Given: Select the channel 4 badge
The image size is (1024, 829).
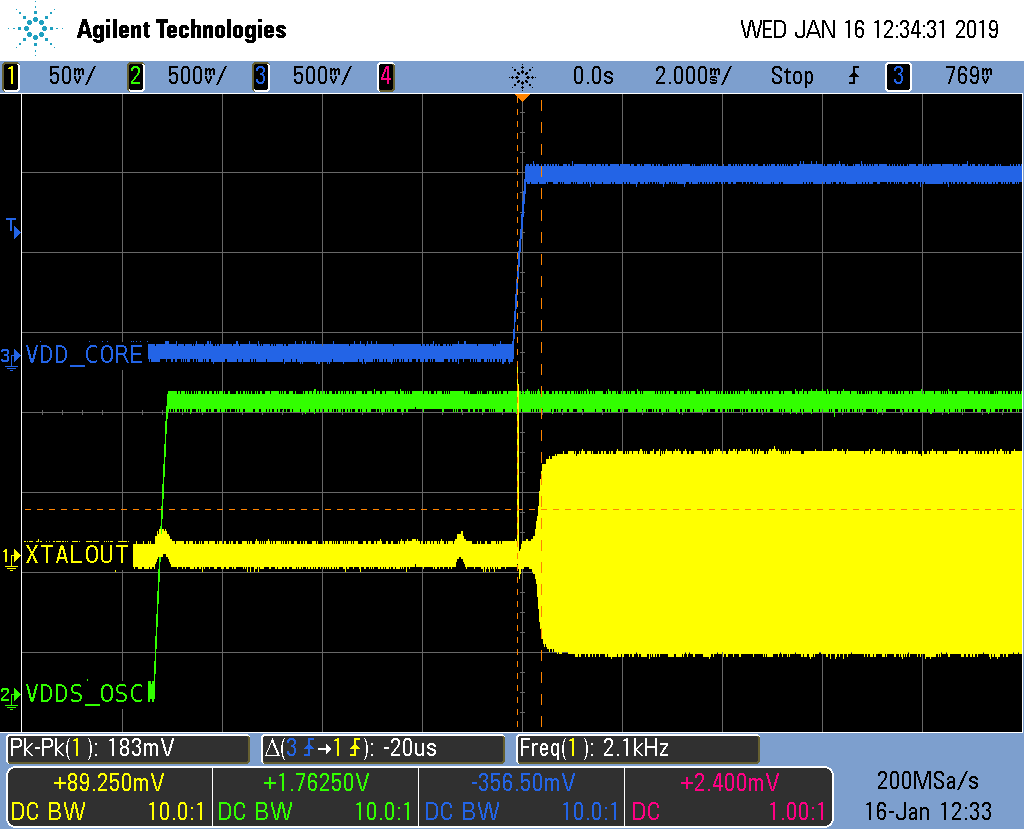Looking at the screenshot, I should click(x=385, y=76).
